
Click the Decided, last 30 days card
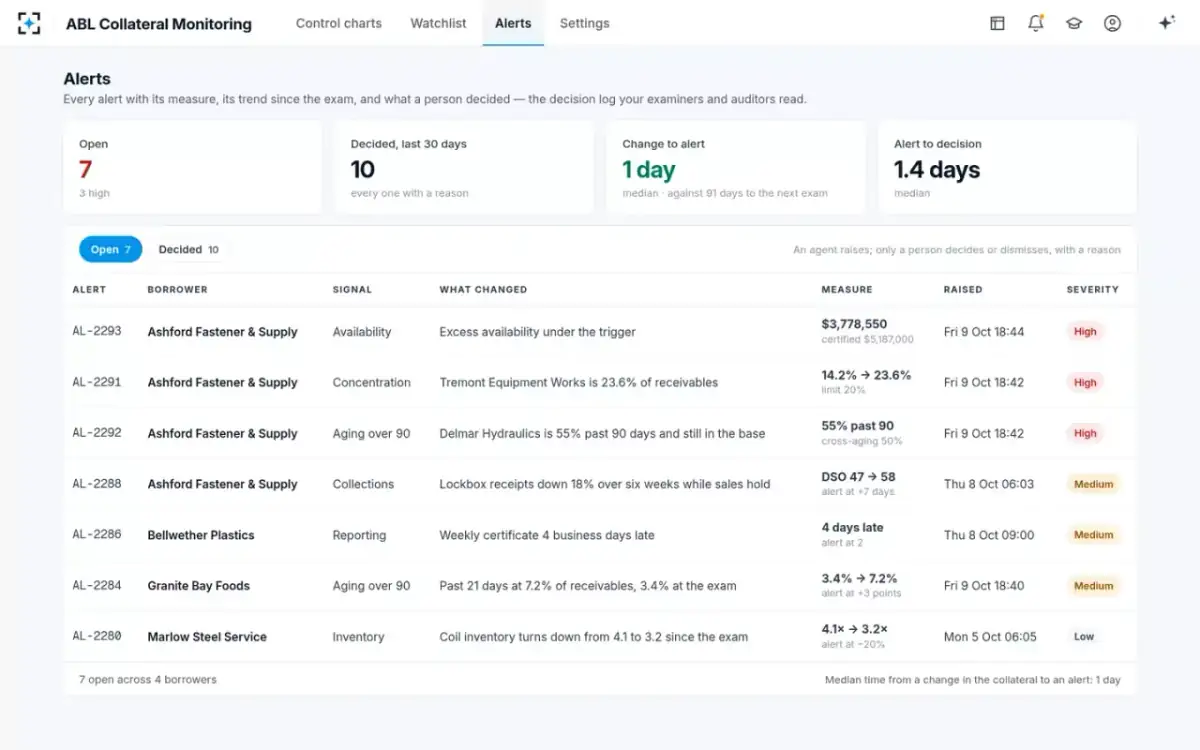[x=464, y=167]
